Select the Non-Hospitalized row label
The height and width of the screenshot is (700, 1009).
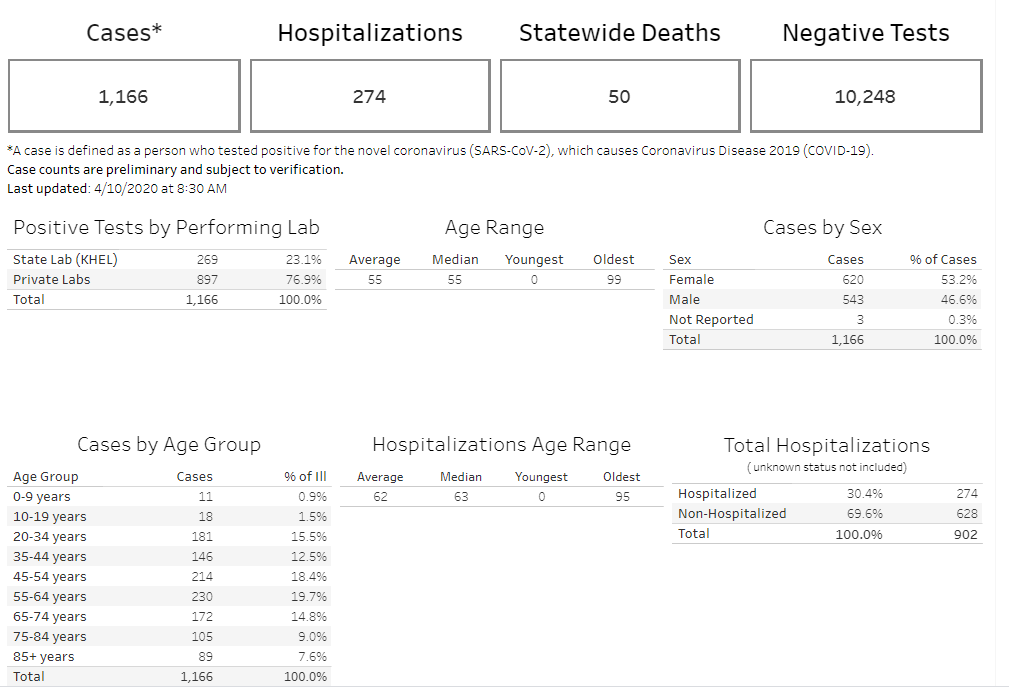pos(732,513)
